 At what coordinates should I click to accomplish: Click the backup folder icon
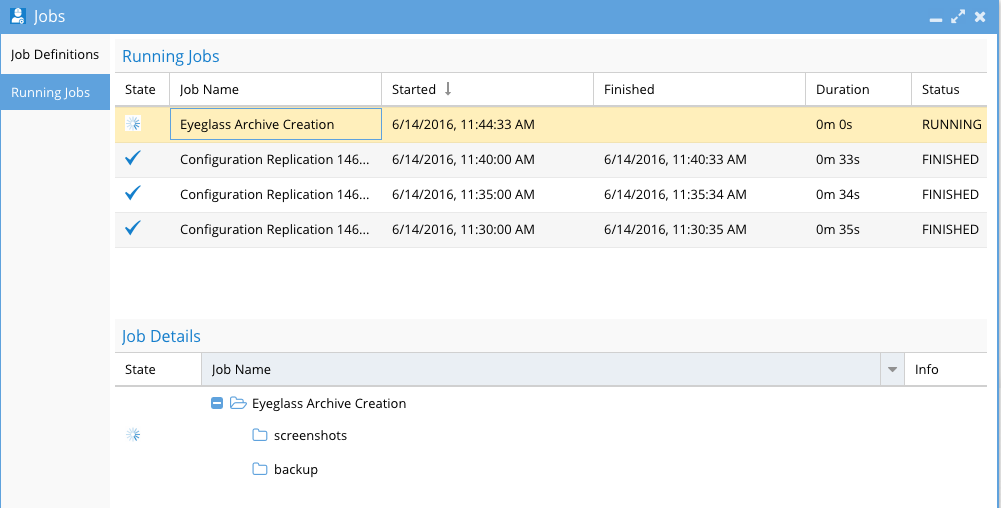tap(259, 469)
